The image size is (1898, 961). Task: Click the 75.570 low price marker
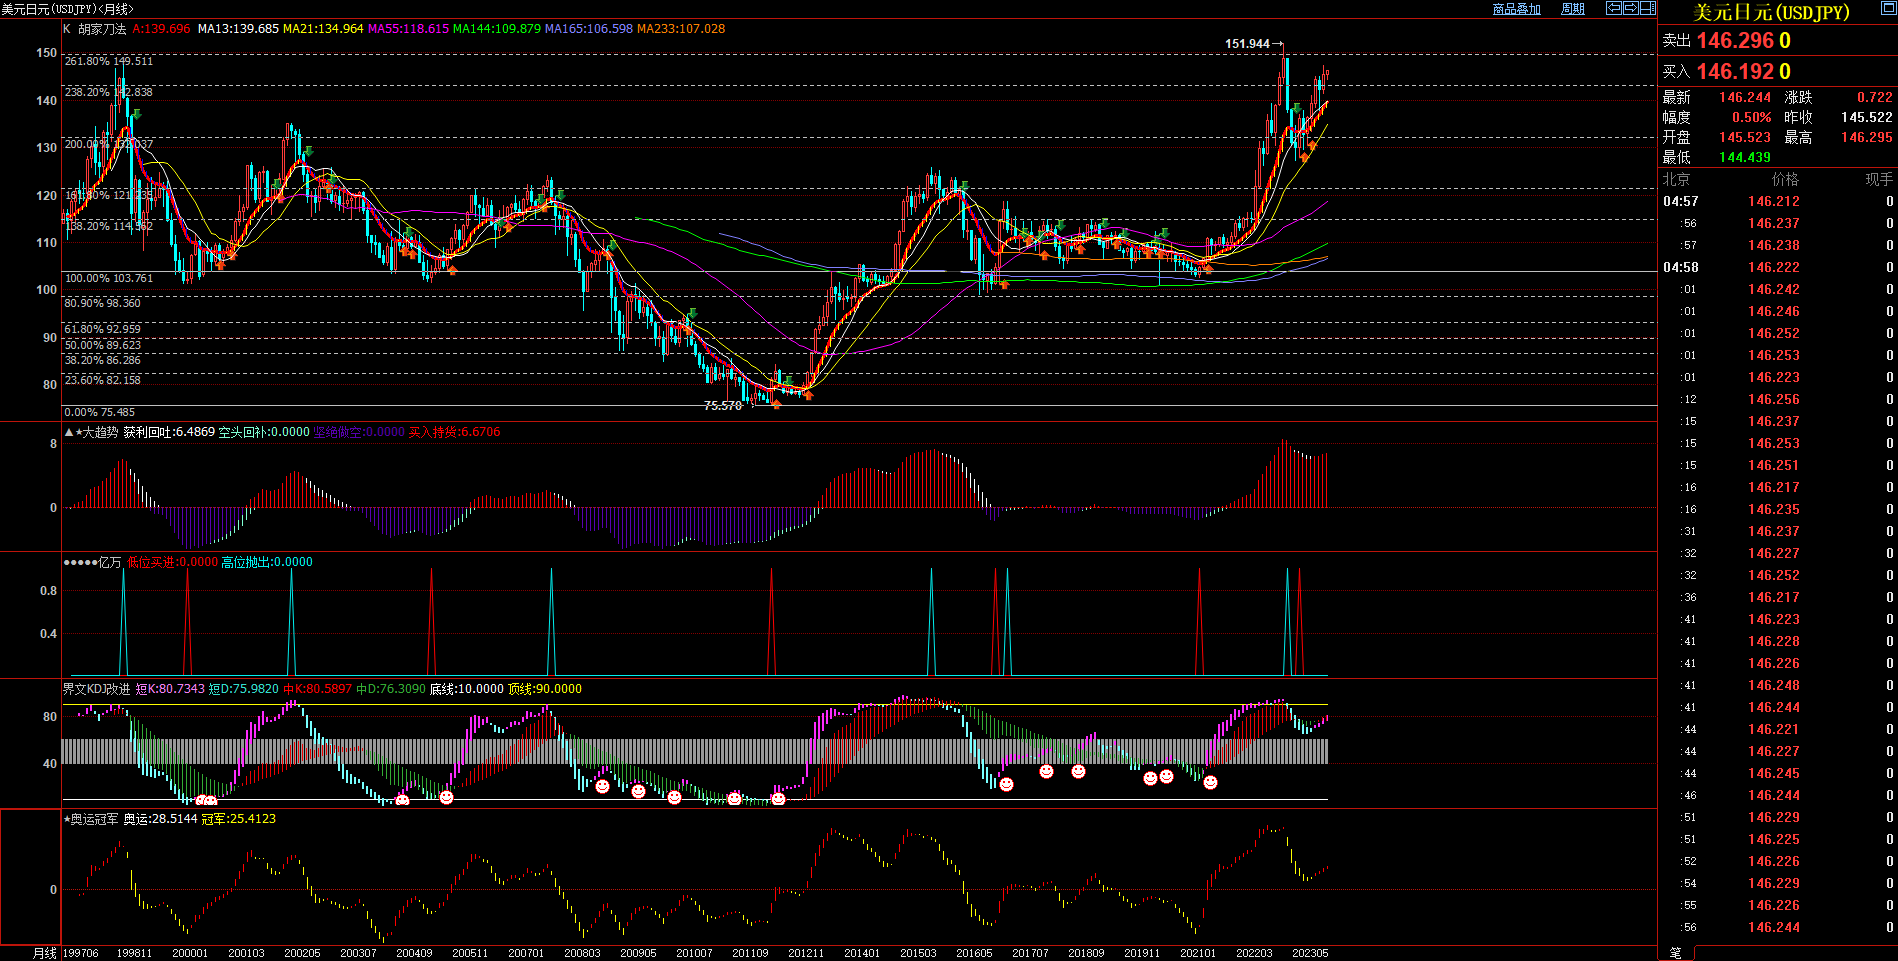pyautogui.click(x=722, y=406)
